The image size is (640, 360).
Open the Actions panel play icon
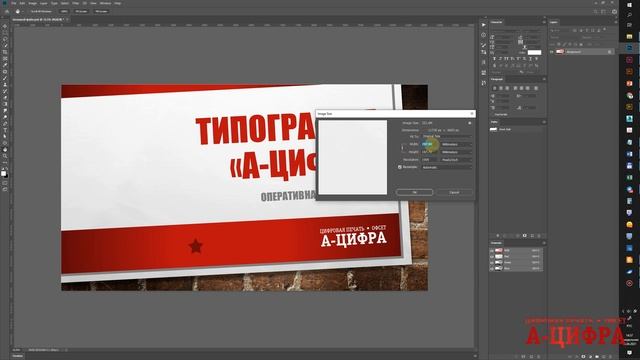coord(483,25)
